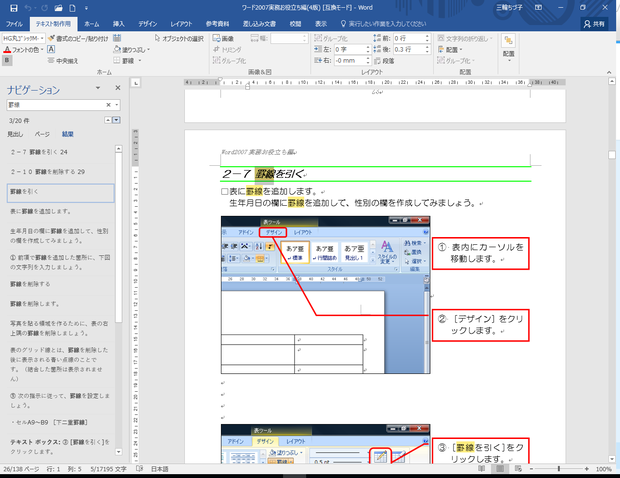The image size is (620, 478).
Task: Click the center align (中央揃え) icon
Action: (51, 60)
